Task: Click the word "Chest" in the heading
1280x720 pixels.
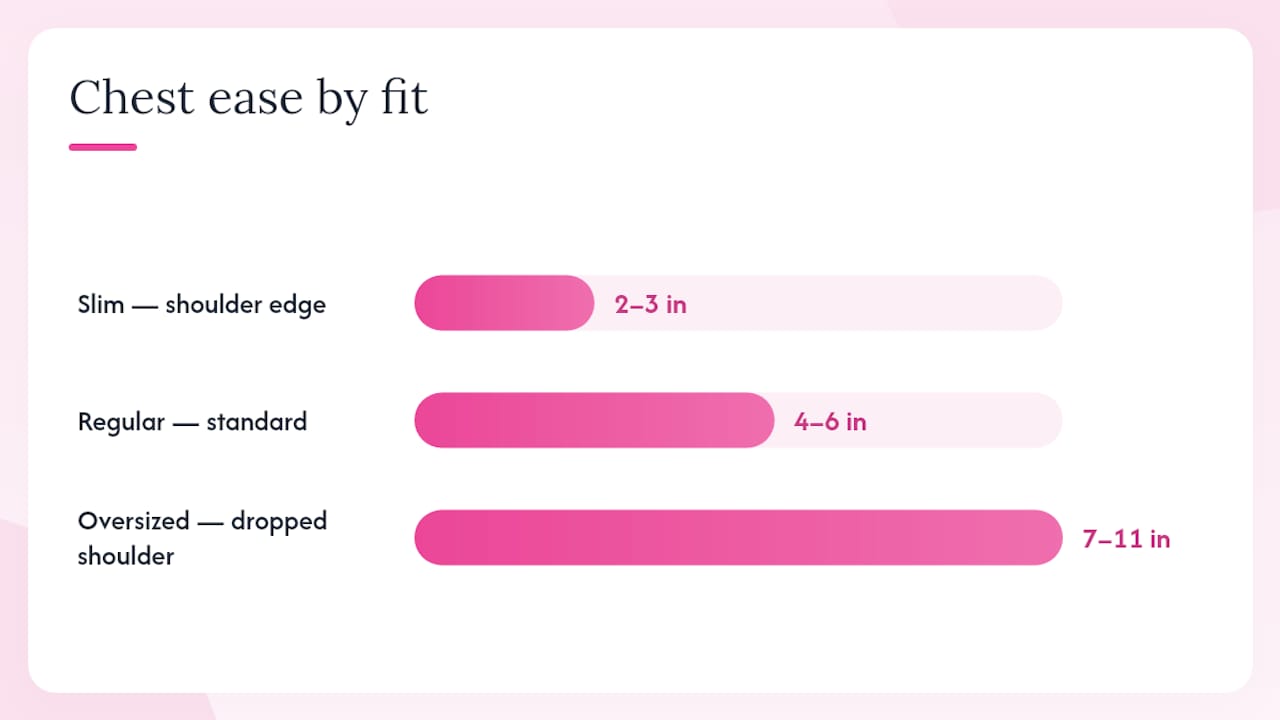Action: coord(132,98)
